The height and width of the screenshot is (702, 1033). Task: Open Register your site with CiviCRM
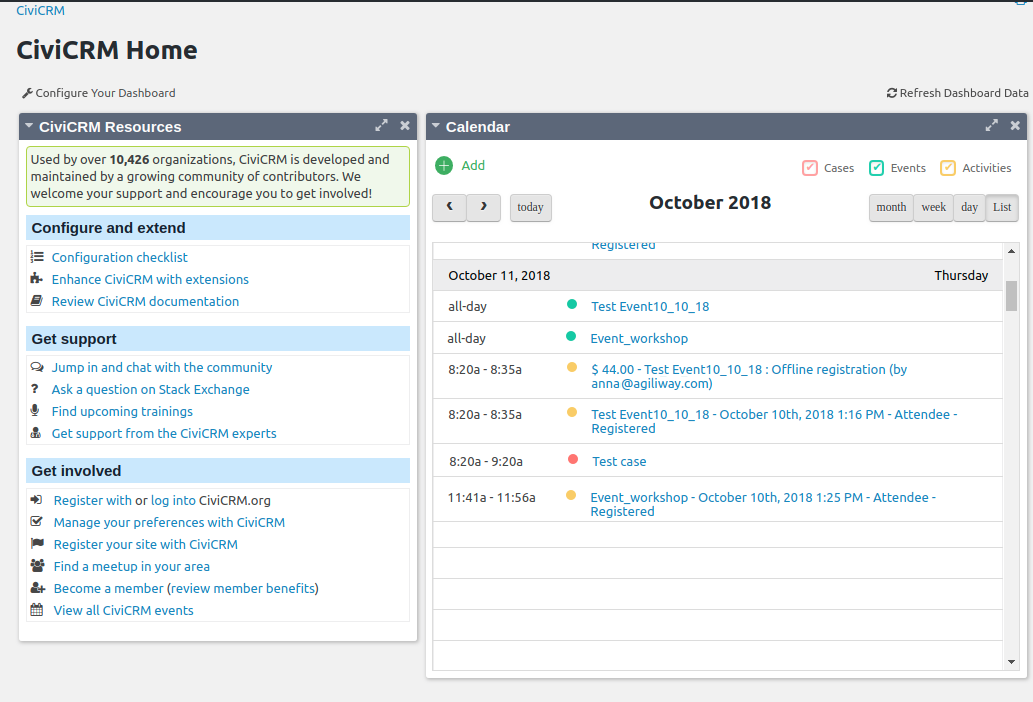click(146, 545)
